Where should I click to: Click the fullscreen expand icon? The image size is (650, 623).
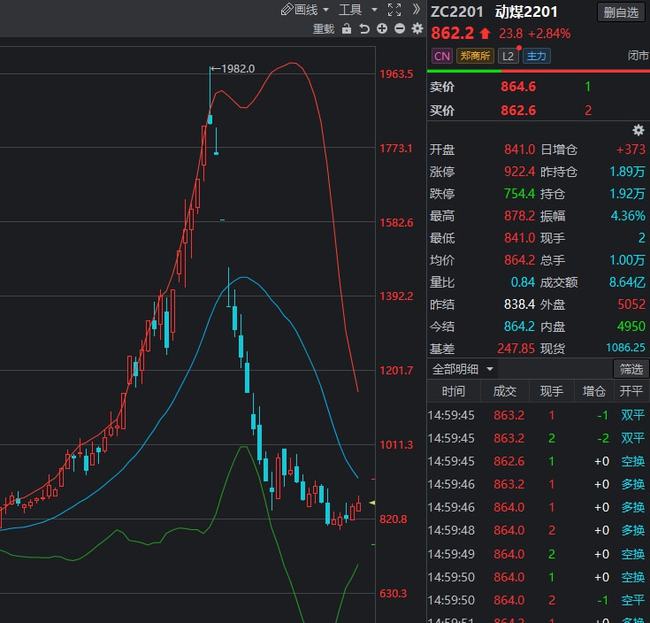(393, 9)
